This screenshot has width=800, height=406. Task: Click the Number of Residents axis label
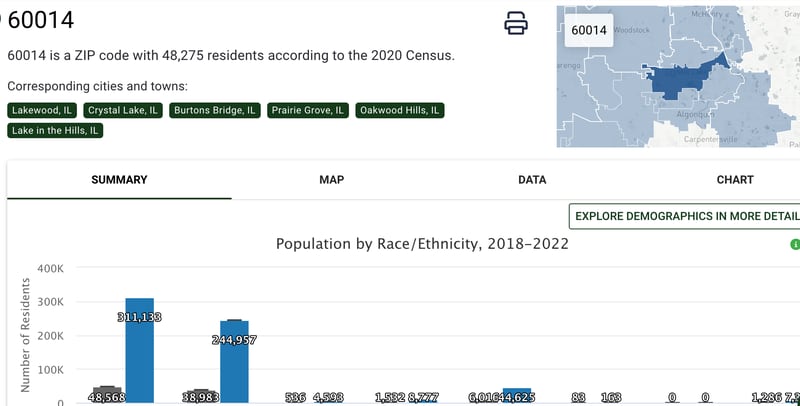tap(25, 335)
